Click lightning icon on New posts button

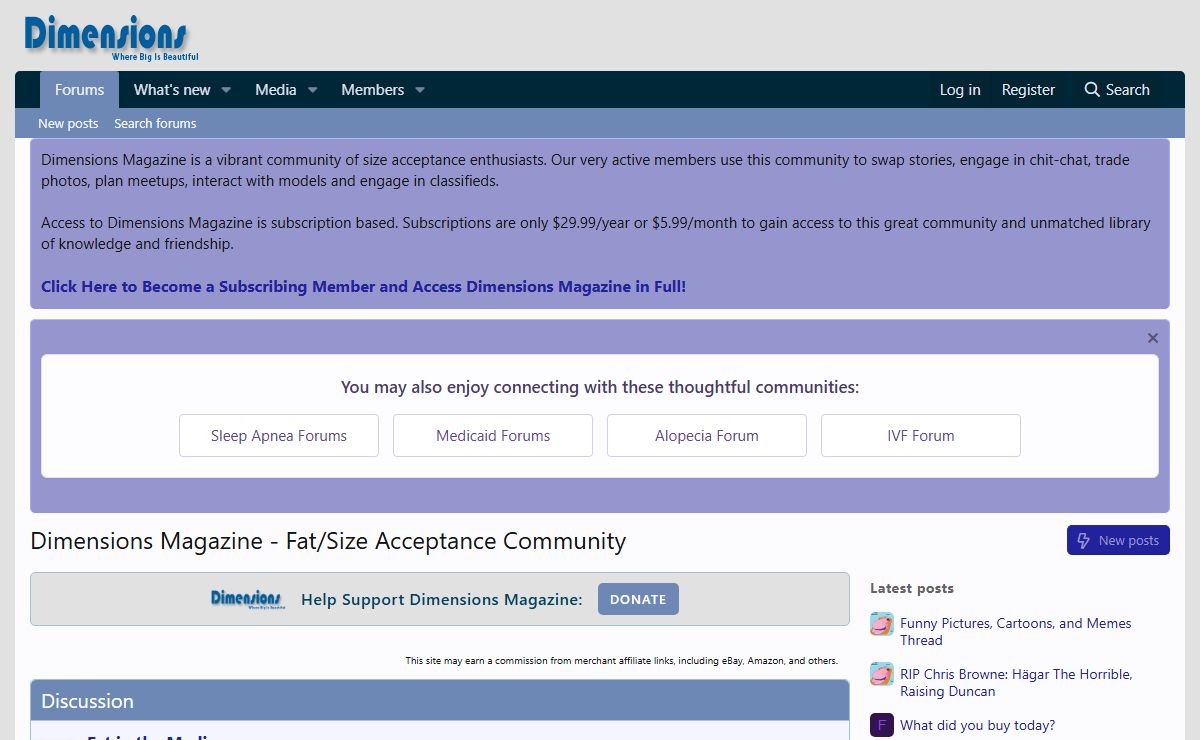point(1083,541)
